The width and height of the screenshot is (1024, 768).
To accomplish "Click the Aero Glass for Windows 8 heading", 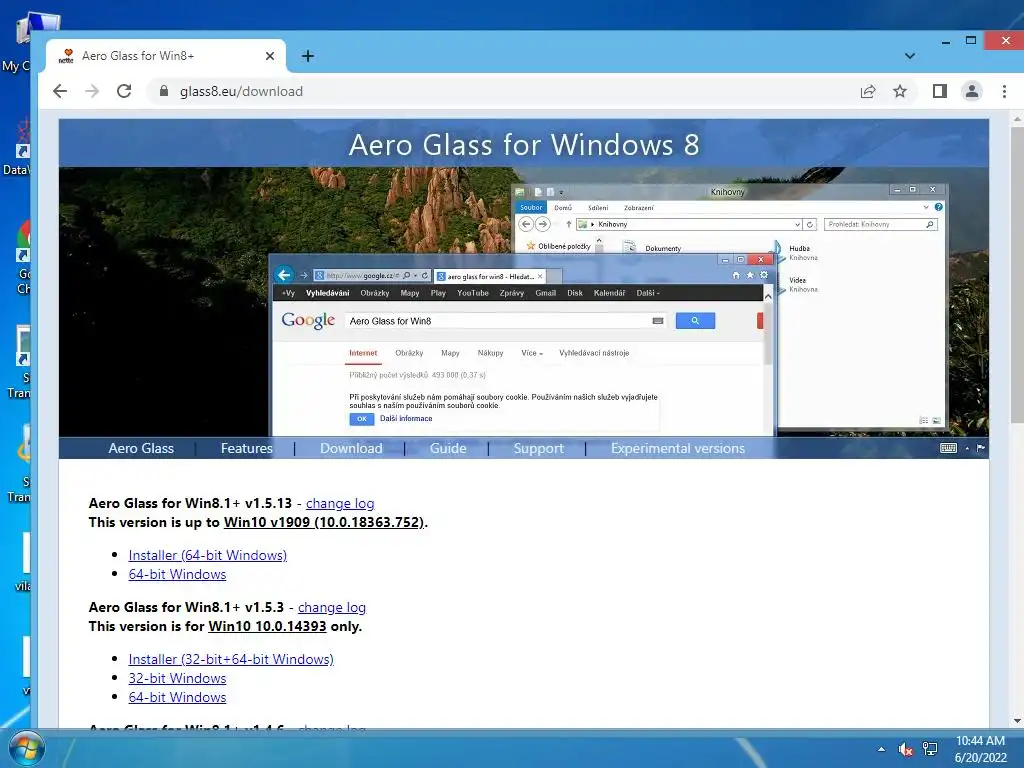I will pos(524,144).
